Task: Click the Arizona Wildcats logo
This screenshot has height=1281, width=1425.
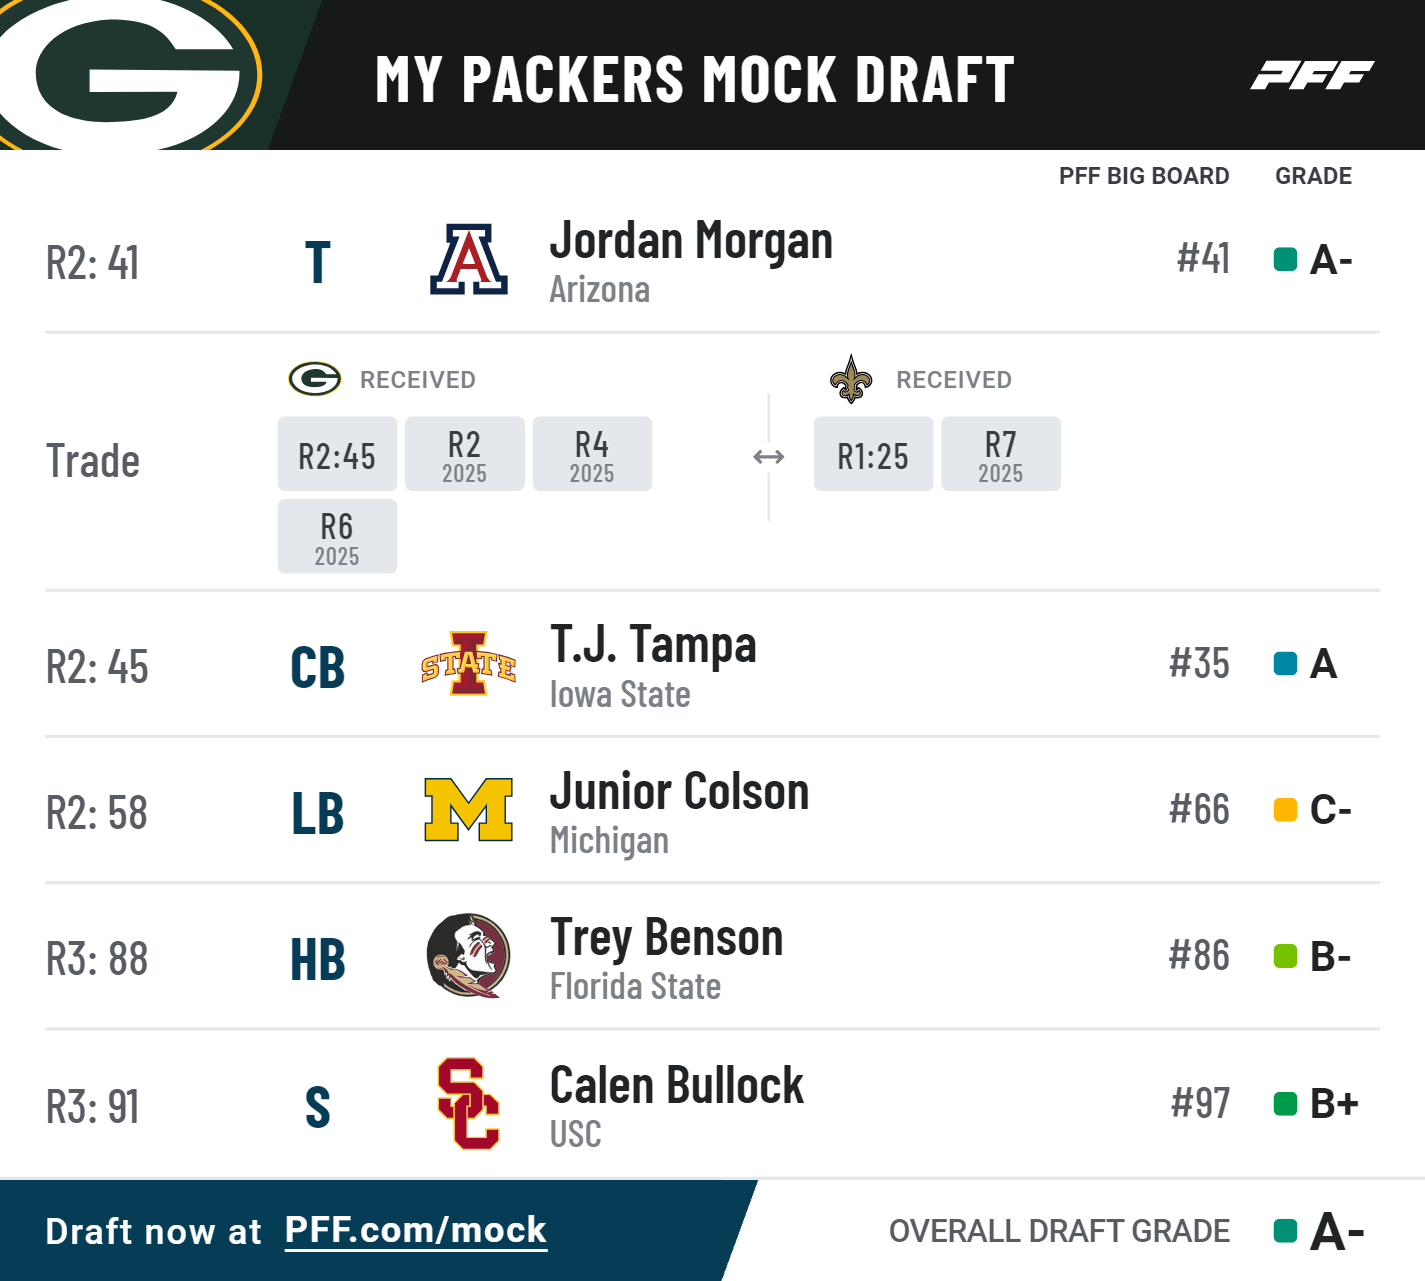Action: coord(468,260)
